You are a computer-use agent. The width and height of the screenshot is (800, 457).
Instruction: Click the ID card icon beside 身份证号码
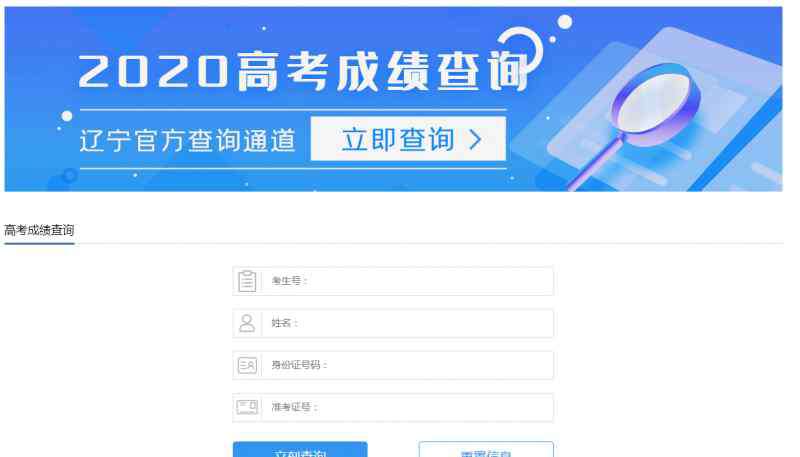247,365
